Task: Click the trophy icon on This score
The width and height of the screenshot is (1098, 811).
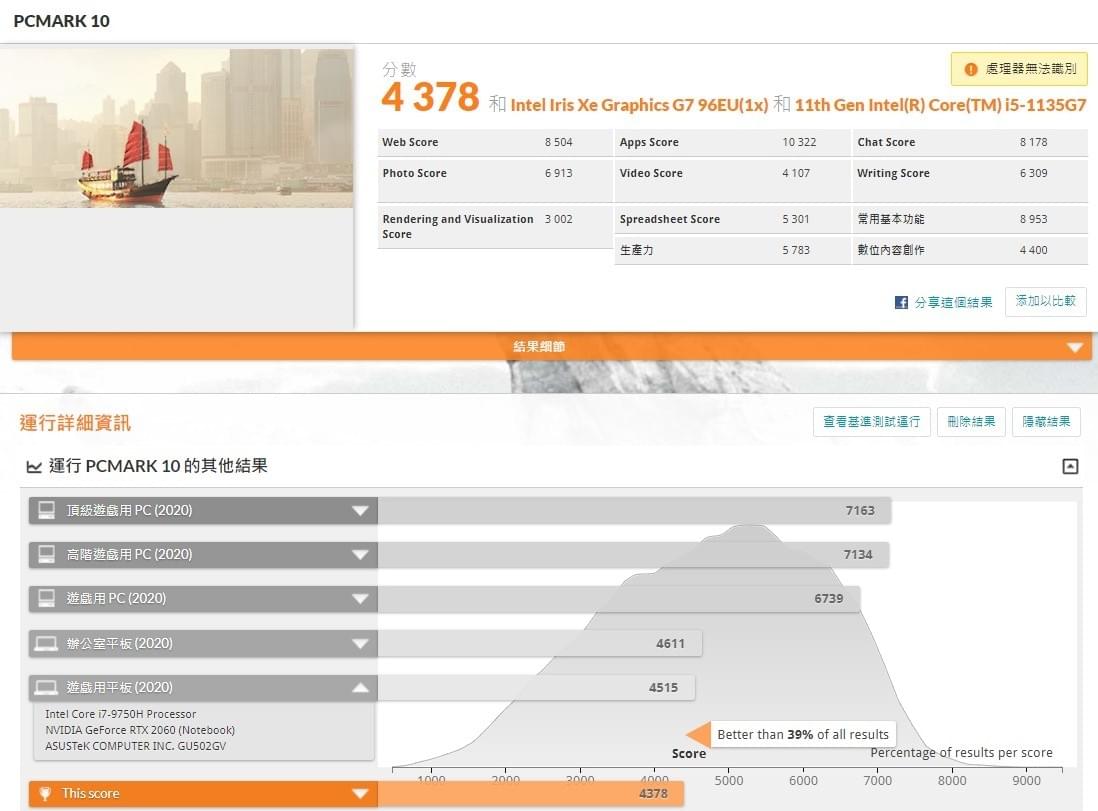Action: click(x=45, y=793)
